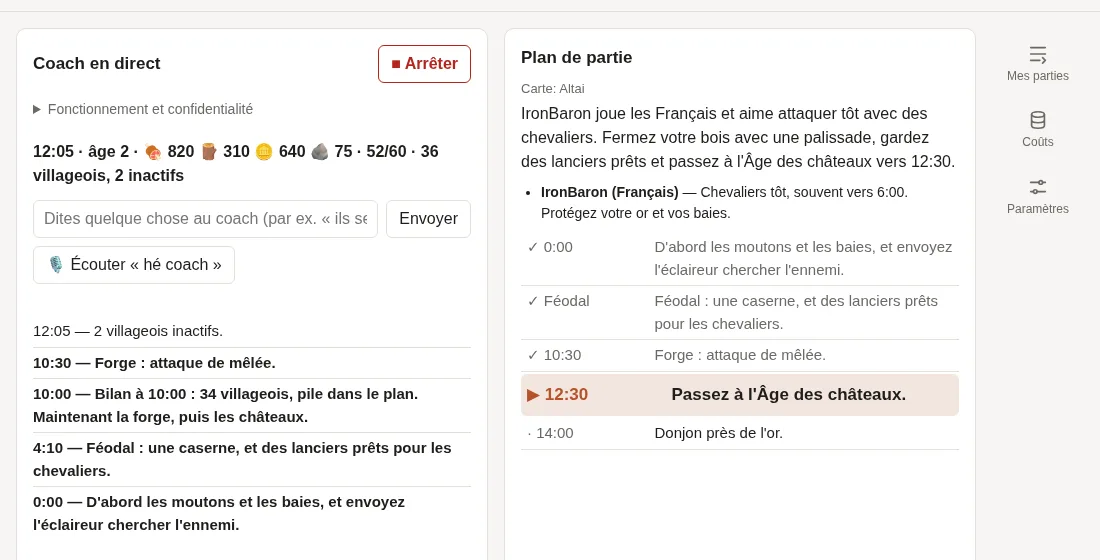Image resolution: width=1100 pixels, height=560 pixels.
Task: Click the IronBaron strategy summary paragraph
Action: click(739, 138)
